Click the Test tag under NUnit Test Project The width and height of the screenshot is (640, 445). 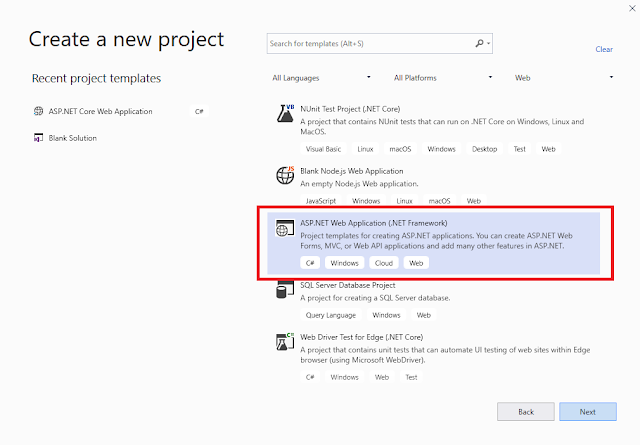point(520,149)
